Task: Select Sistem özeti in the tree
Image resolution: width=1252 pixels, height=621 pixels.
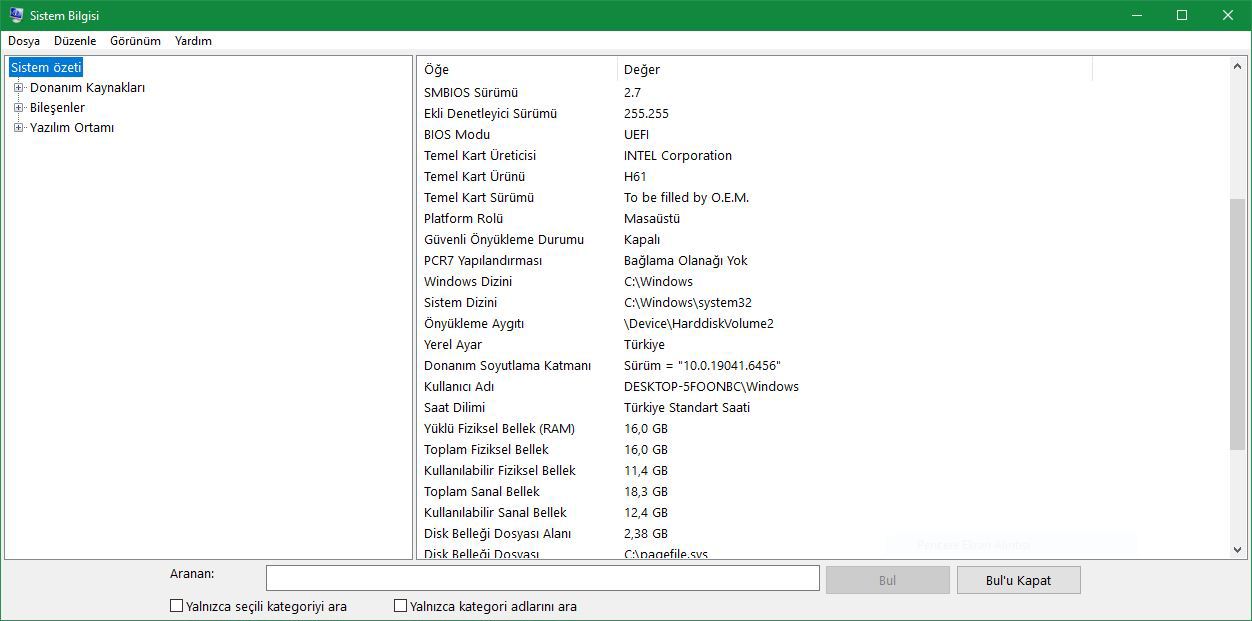Action: click(x=46, y=68)
